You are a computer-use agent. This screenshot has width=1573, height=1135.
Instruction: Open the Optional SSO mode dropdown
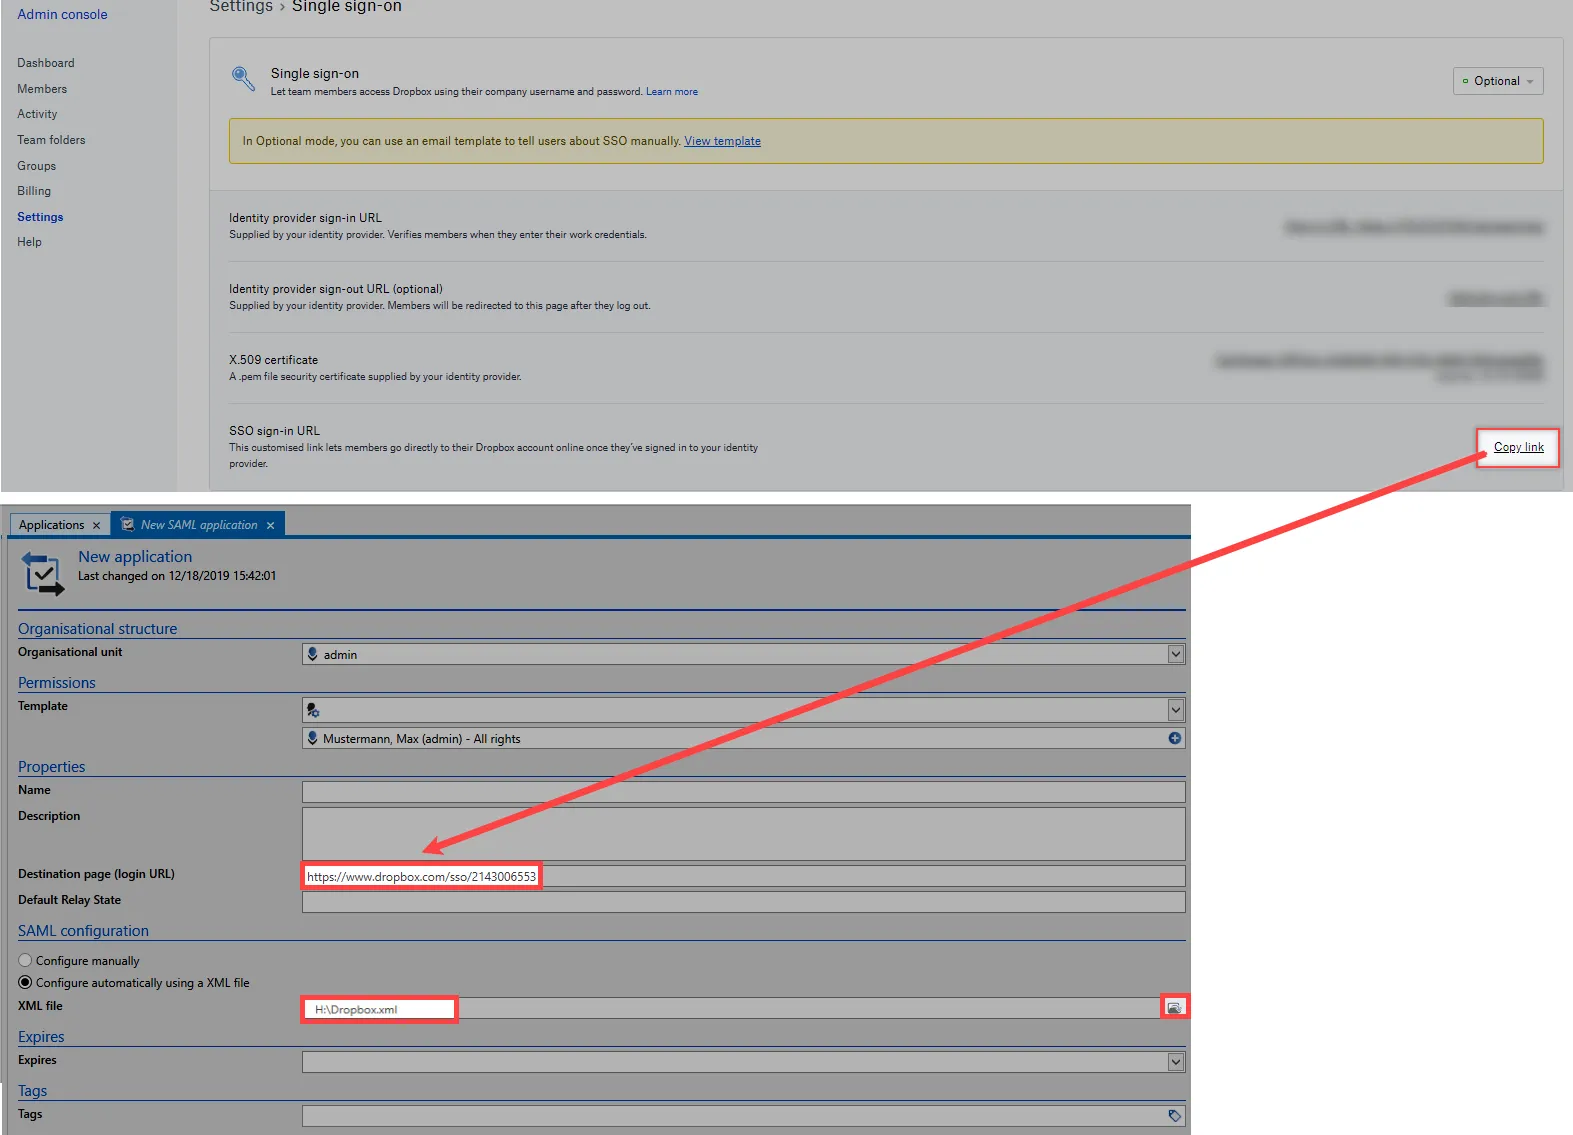1498,81
